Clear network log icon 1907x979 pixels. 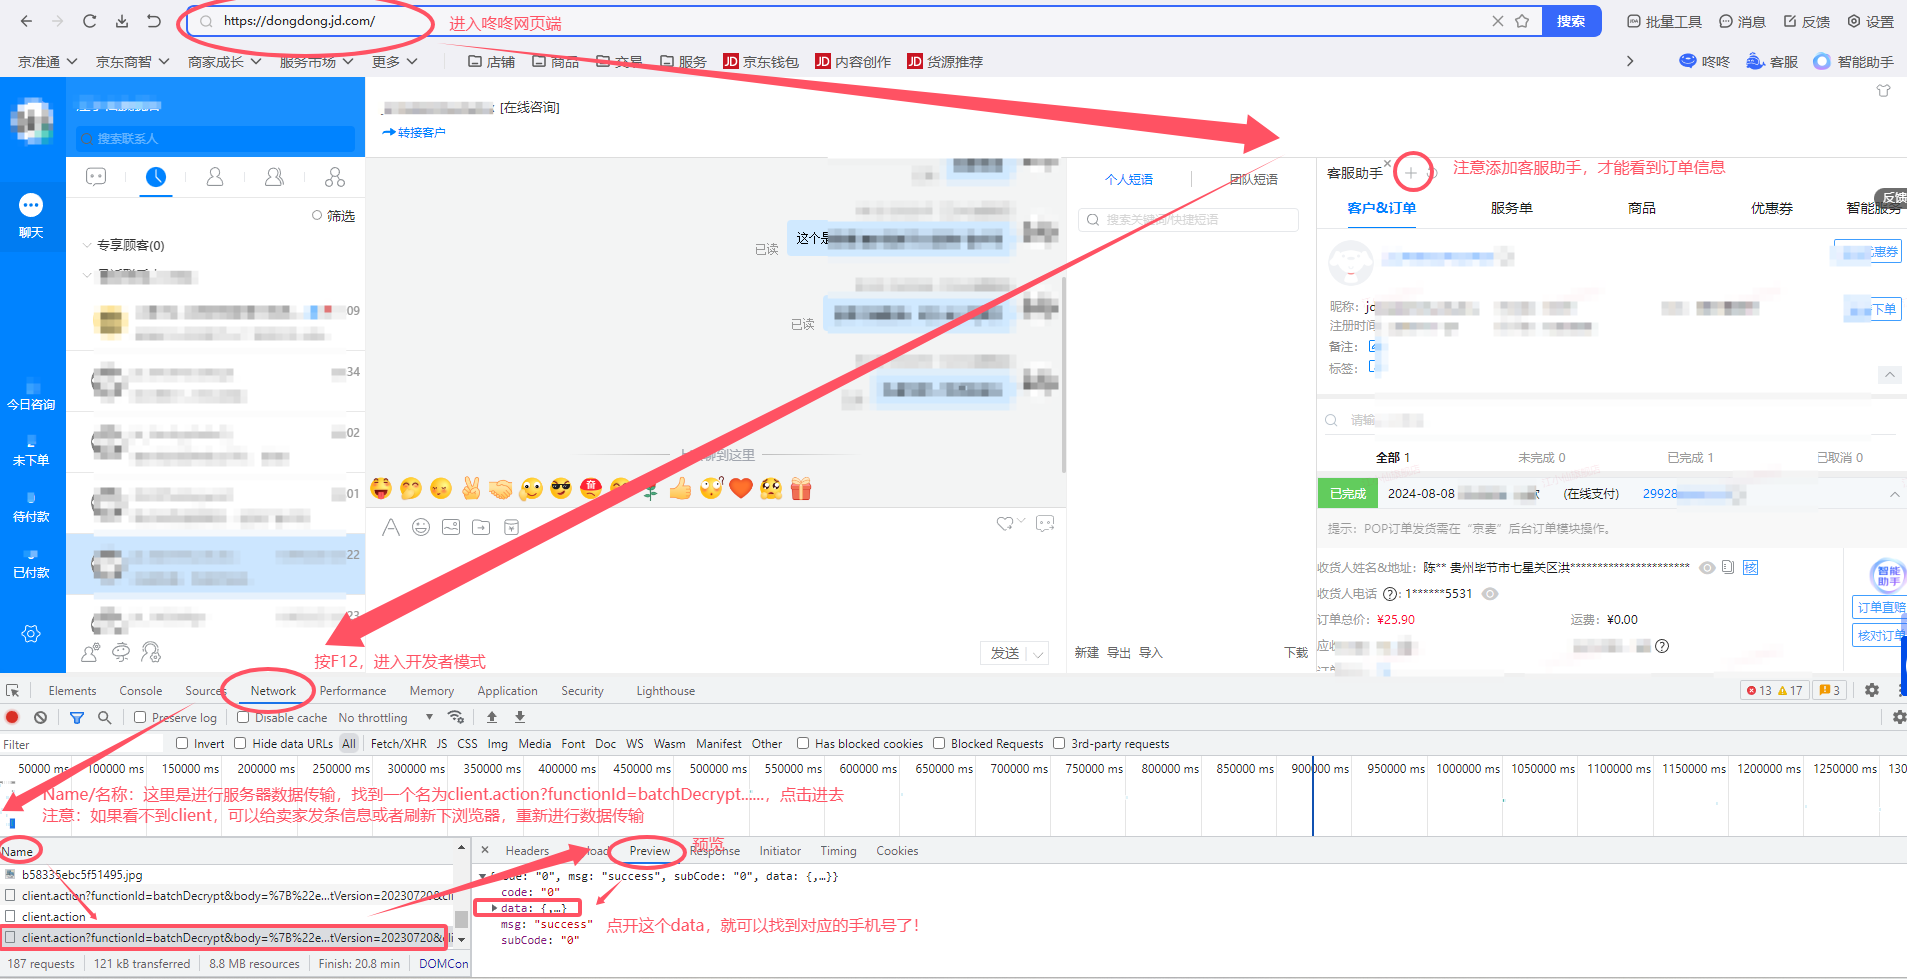pyautogui.click(x=40, y=717)
